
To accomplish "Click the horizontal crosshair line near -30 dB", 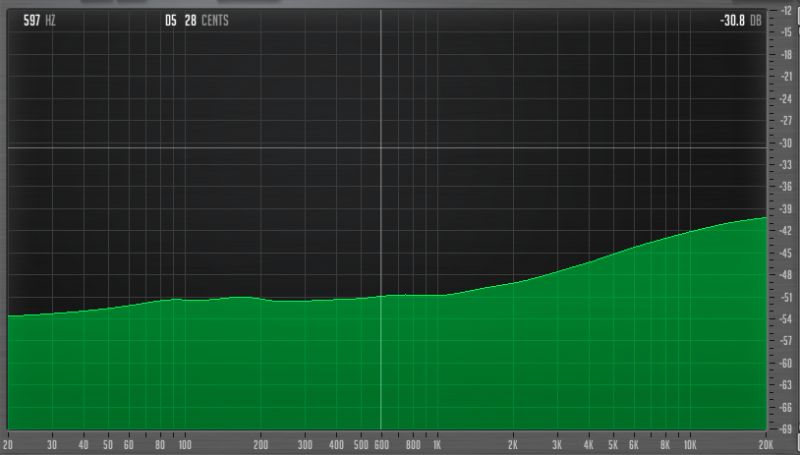I will [x=200, y=148].
